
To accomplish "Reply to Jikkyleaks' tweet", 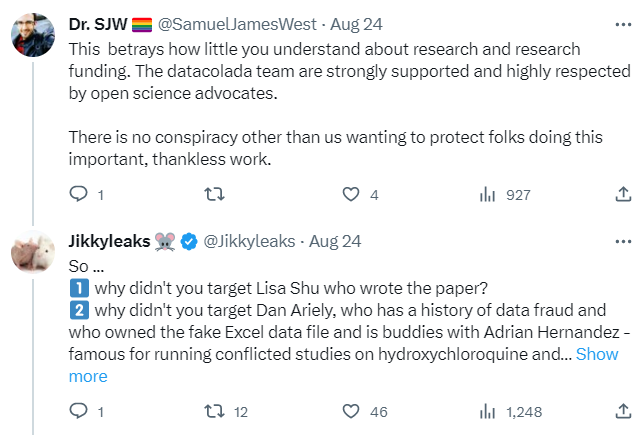I will tap(79, 410).
